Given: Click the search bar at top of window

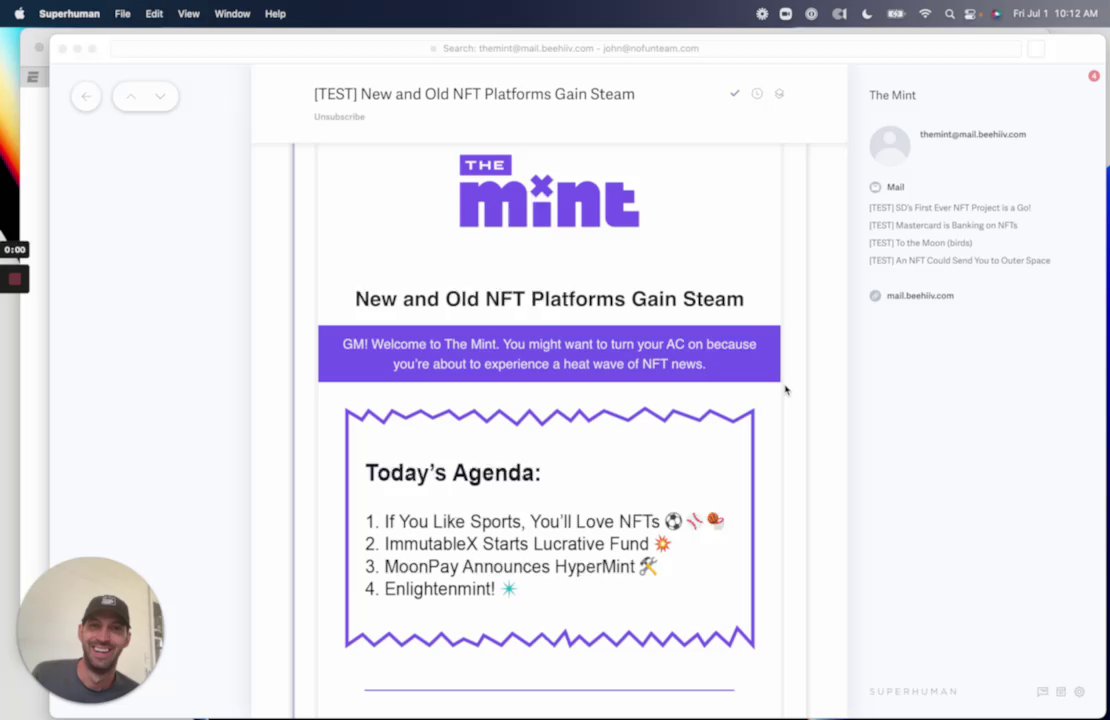Looking at the screenshot, I should point(565,48).
